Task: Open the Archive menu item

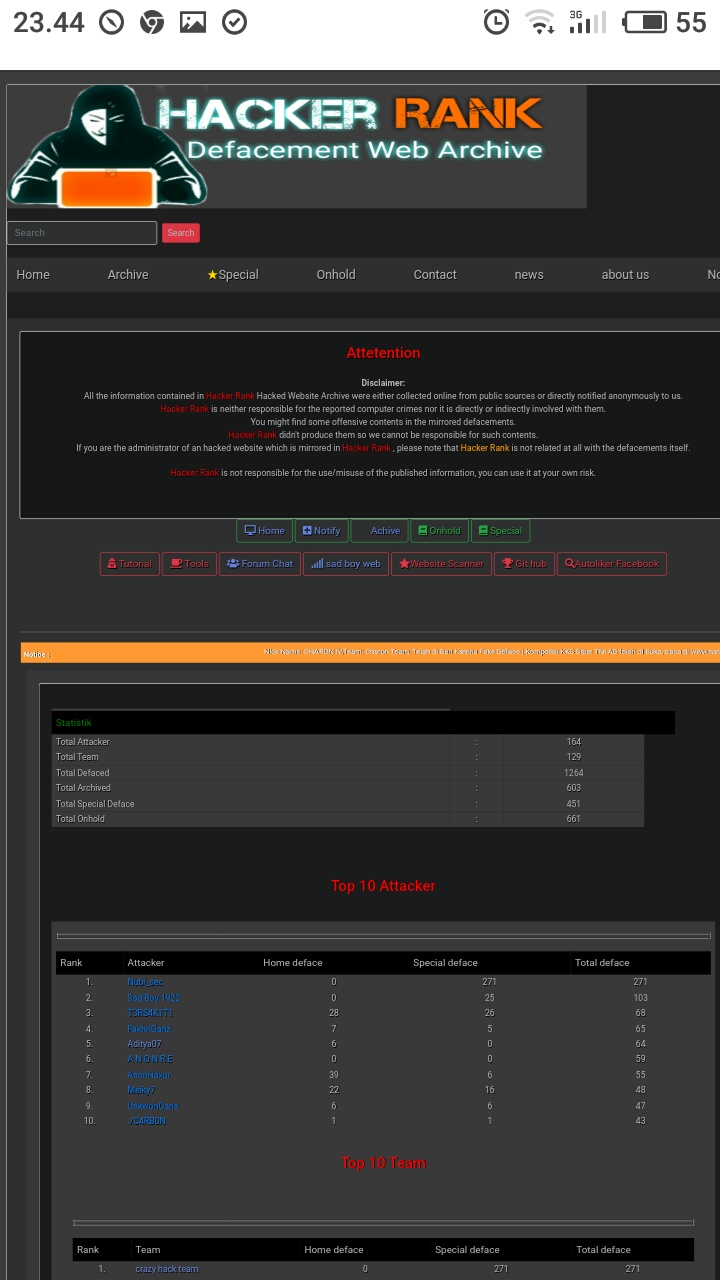Action: (128, 275)
